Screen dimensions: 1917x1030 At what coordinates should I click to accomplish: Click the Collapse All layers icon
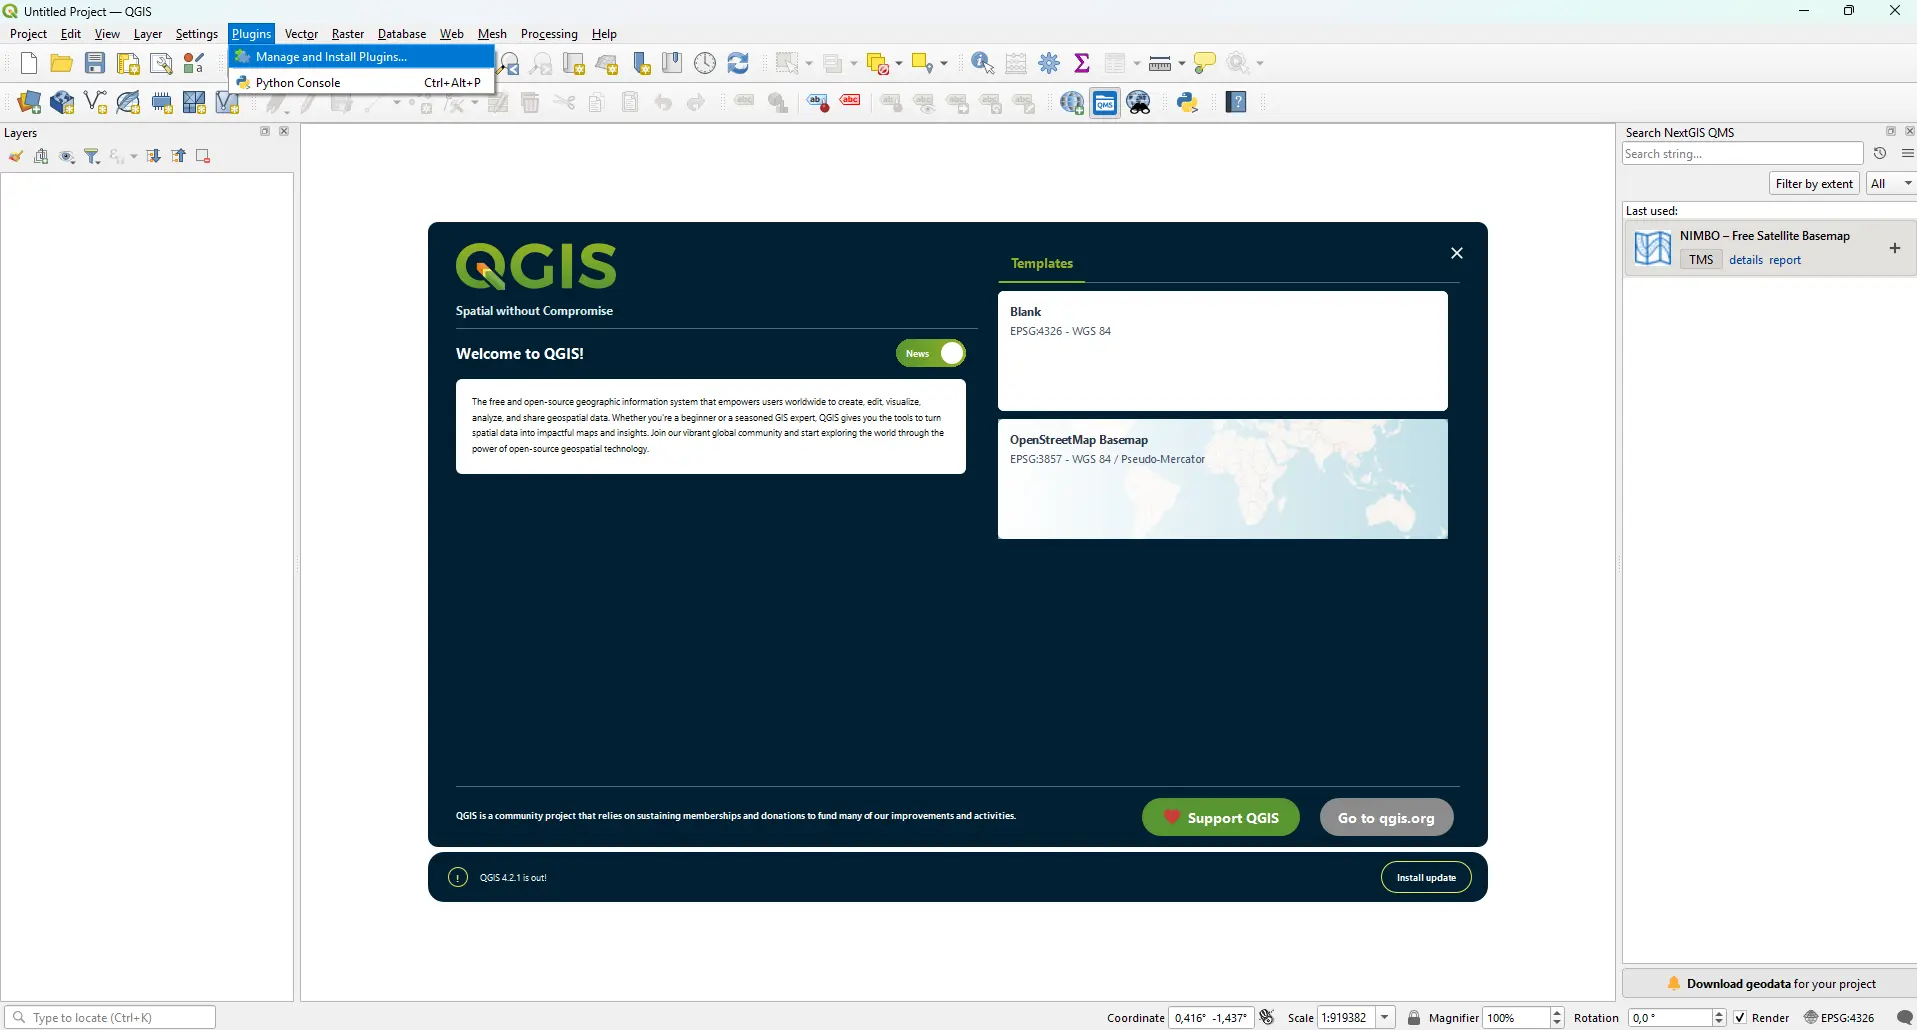[x=178, y=156]
